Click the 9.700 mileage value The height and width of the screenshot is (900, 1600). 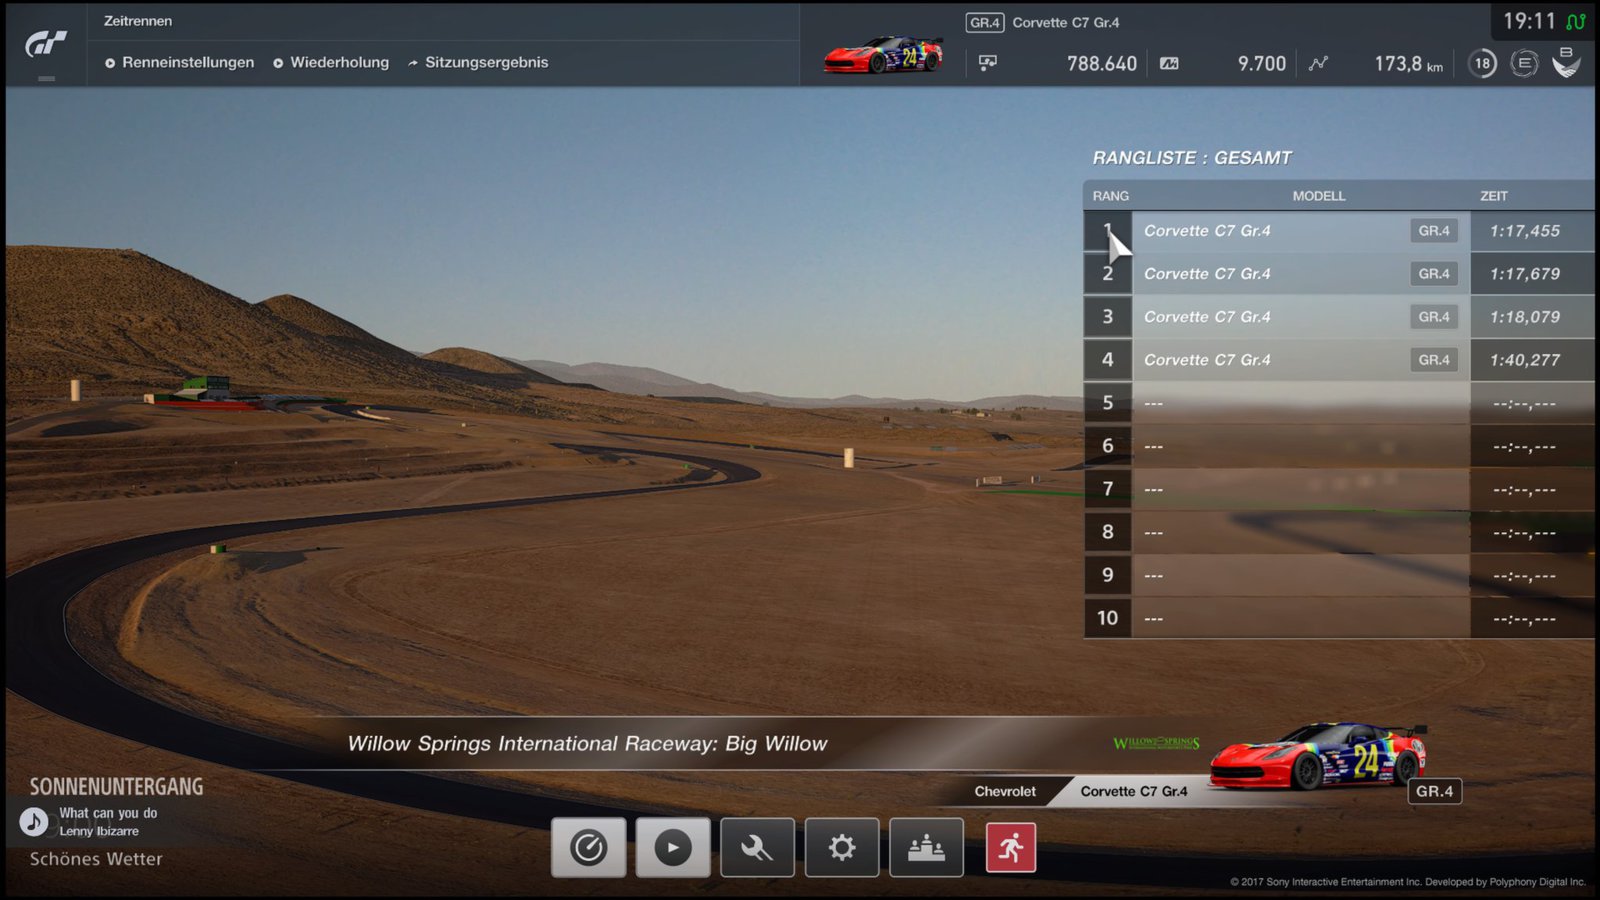tap(1262, 63)
